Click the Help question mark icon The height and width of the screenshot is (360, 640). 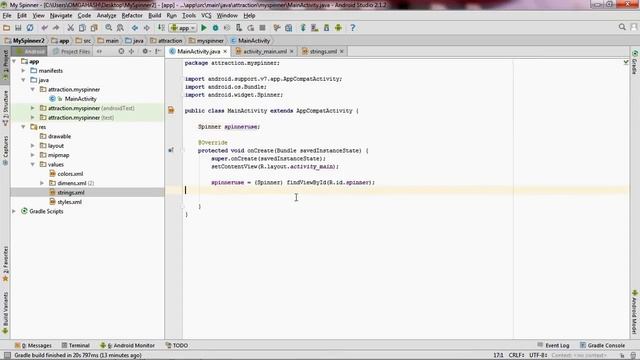pyautogui.click(x=353, y=28)
